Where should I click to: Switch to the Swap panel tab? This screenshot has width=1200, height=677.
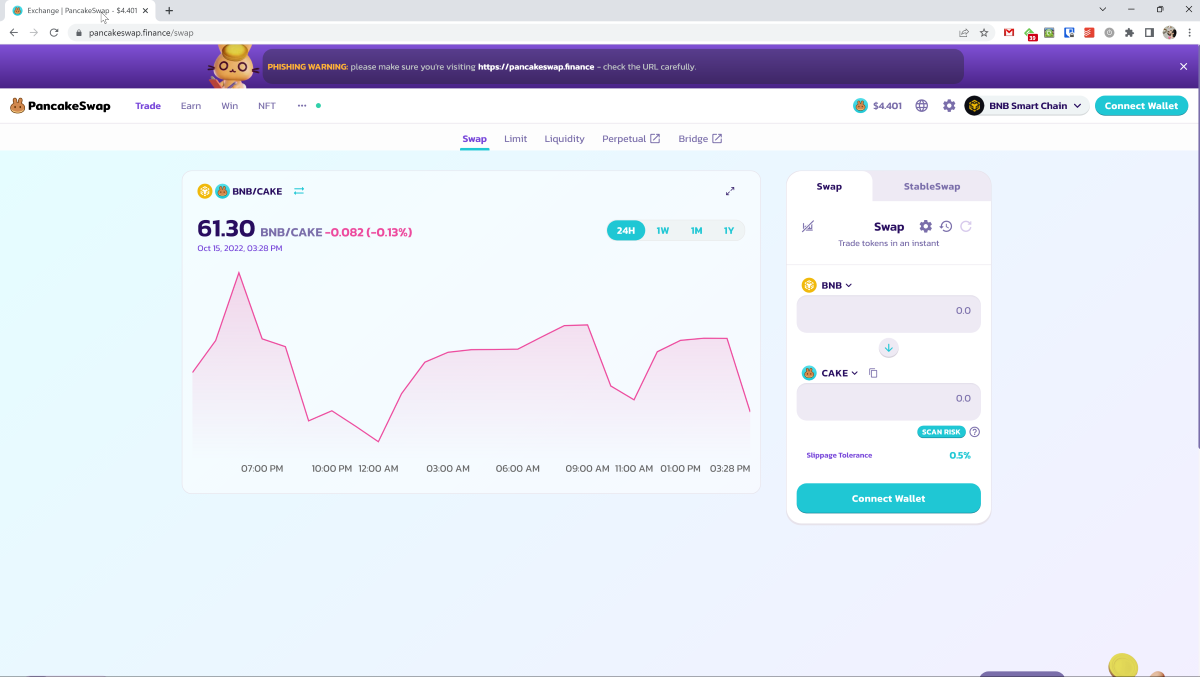click(x=829, y=186)
